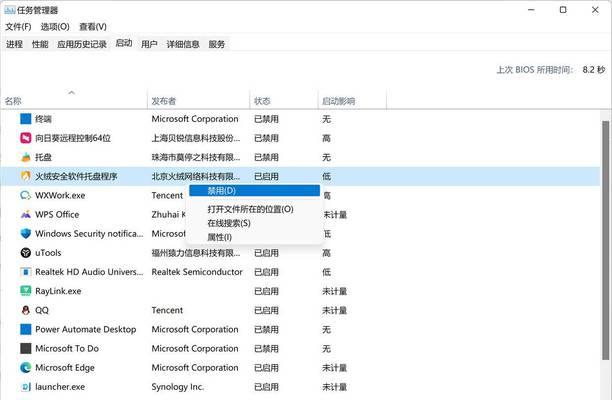Open the 详细信息 tab
This screenshot has width=612, height=400.
(183, 44)
